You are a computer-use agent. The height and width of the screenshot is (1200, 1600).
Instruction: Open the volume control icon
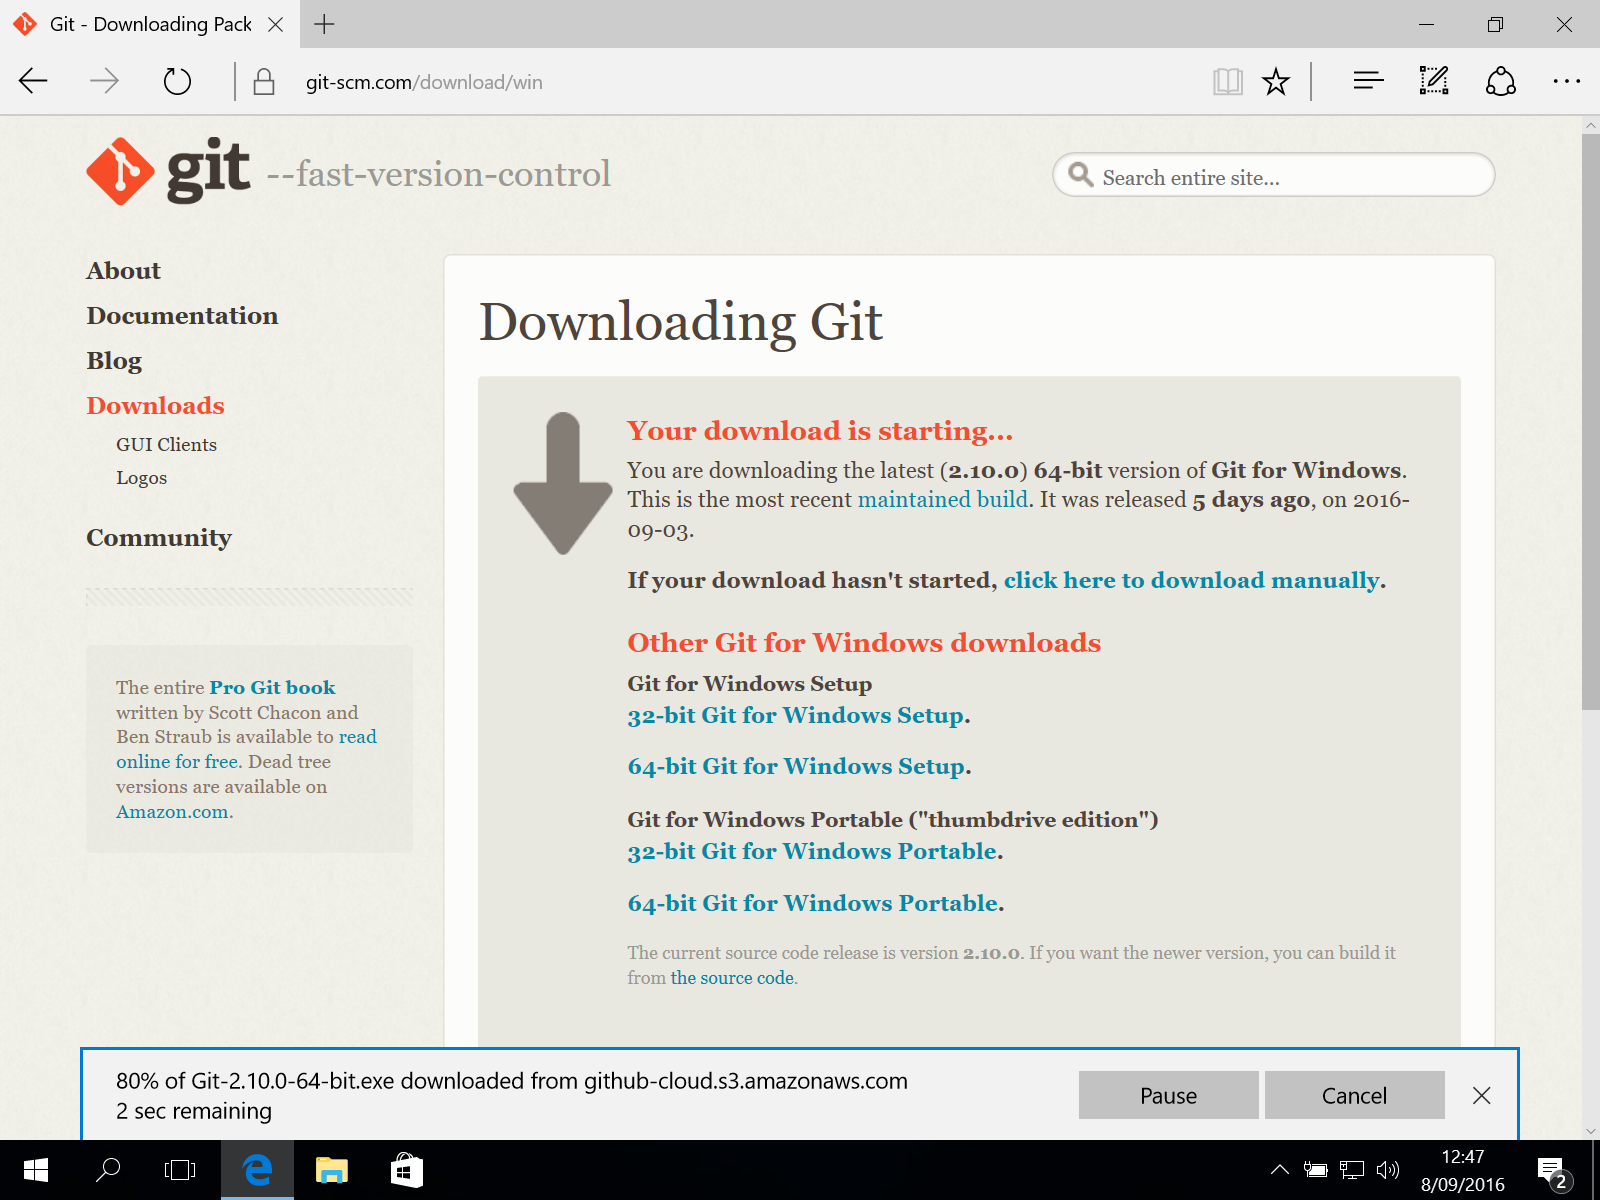pyautogui.click(x=1388, y=1170)
